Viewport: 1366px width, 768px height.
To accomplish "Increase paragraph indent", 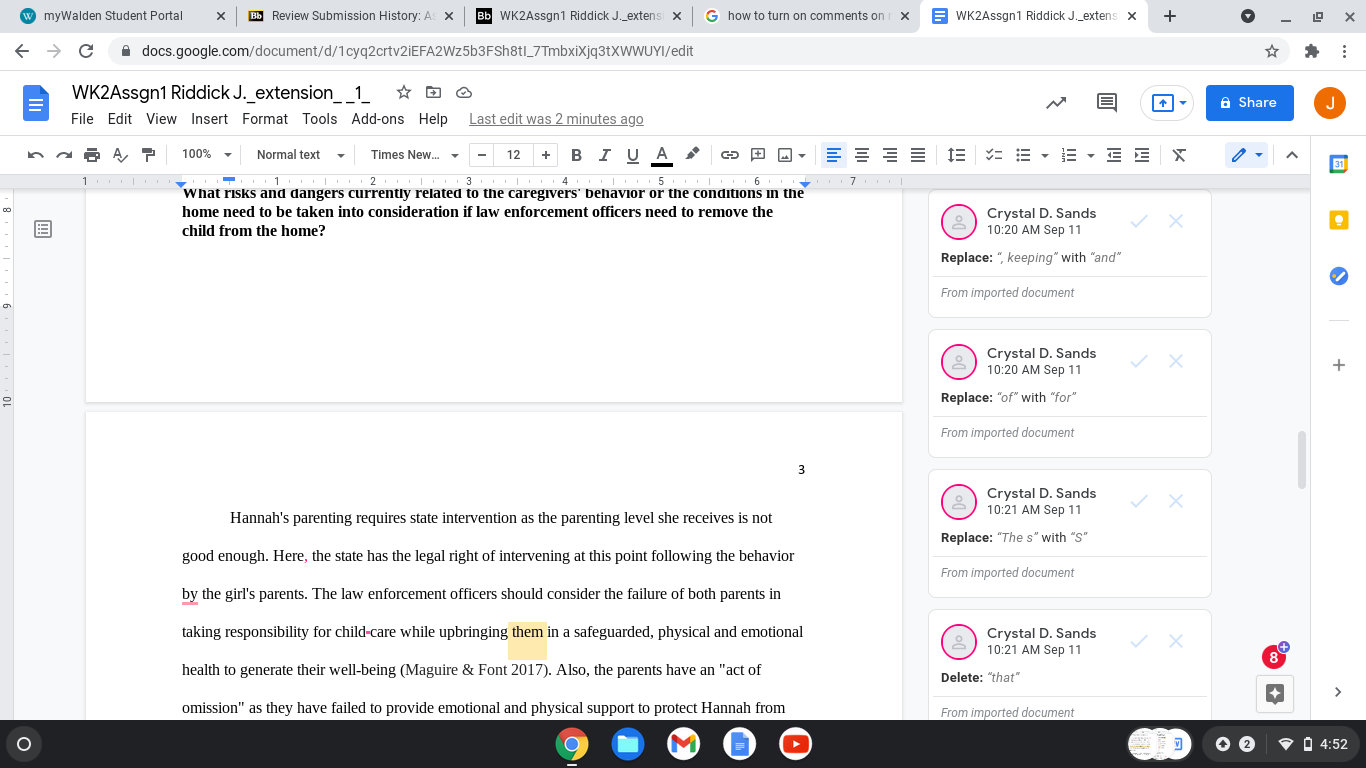I will [x=1141, y=155].
